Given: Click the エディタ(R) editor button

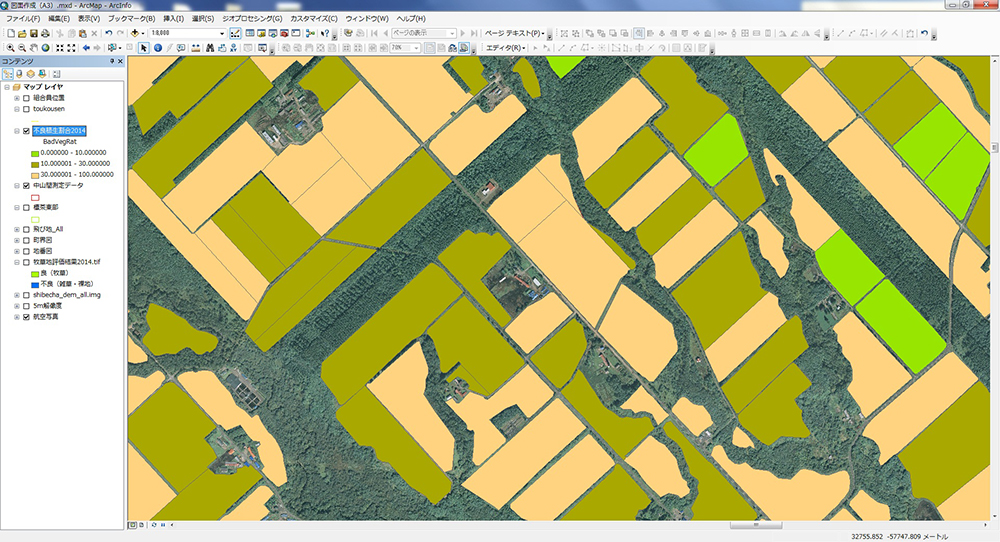Looking at the screenshot, I should [505, 47].
